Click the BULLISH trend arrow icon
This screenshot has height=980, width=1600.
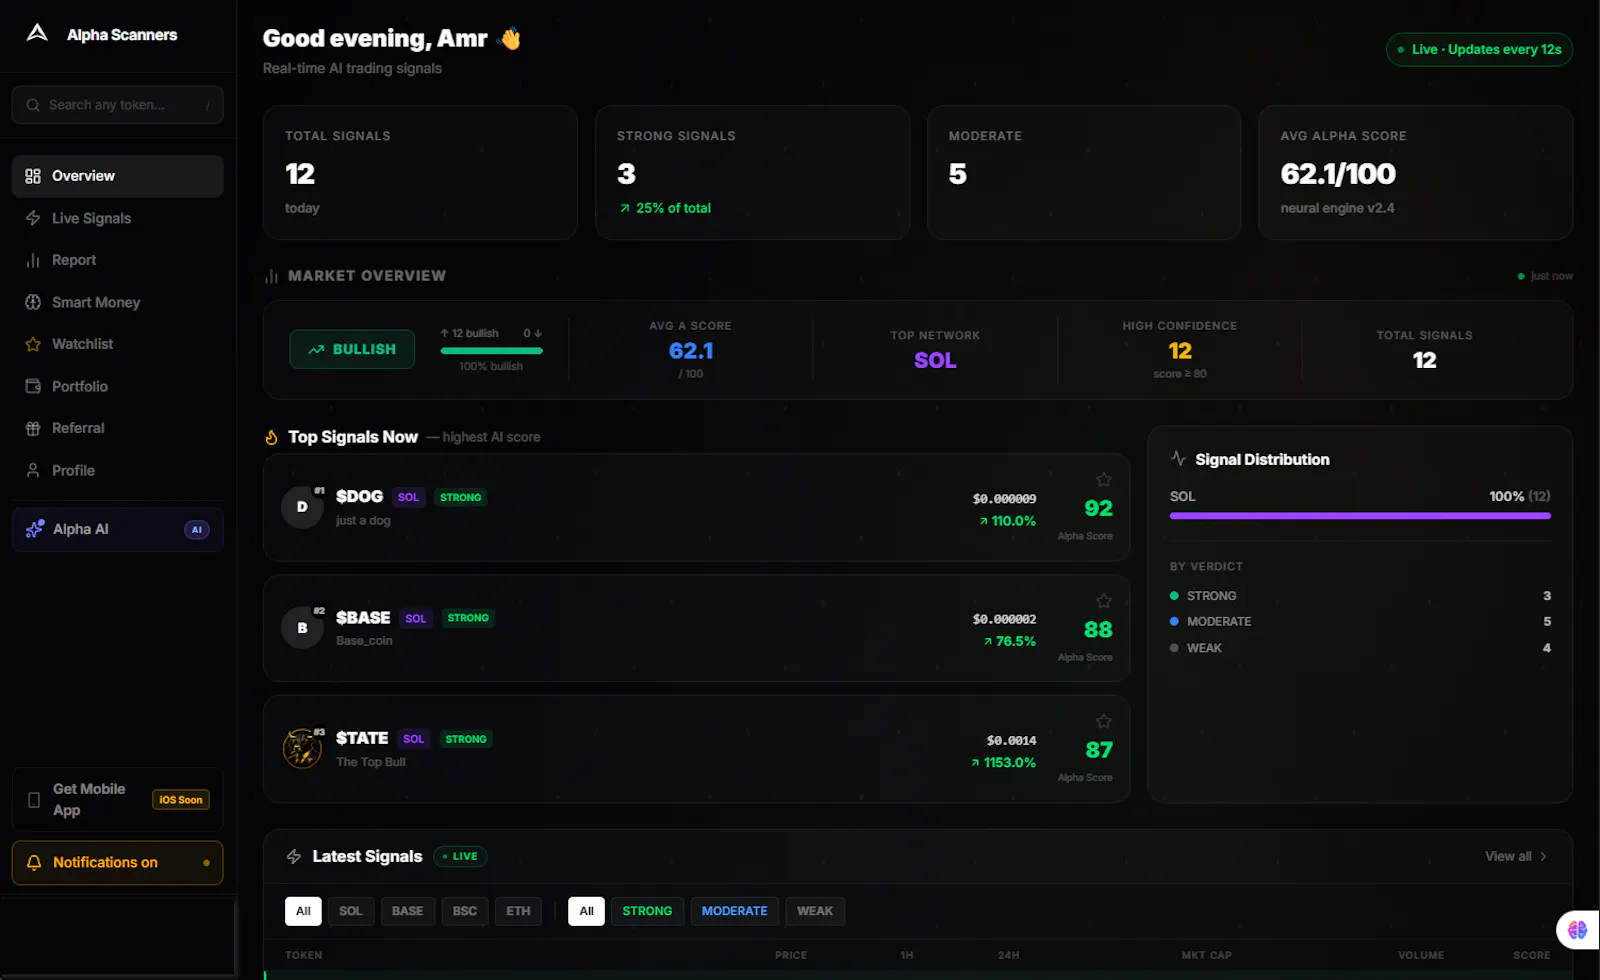316,350
